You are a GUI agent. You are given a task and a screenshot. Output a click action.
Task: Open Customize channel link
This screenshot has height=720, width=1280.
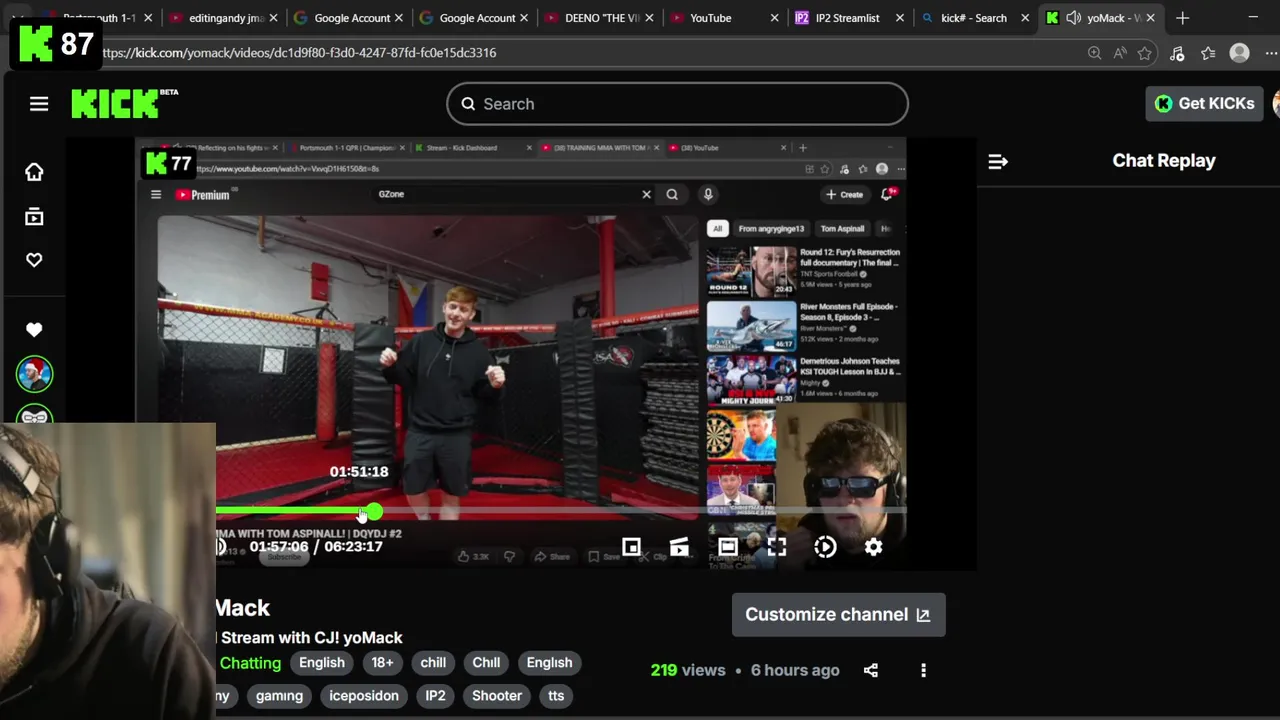pyautogui.click(x=838, y=615)
